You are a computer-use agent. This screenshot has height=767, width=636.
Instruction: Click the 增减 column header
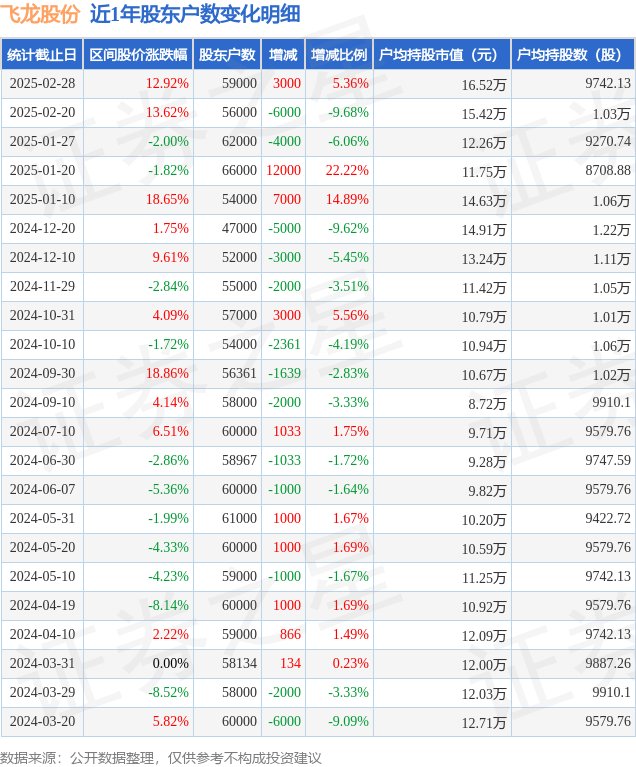pos(283,55)
